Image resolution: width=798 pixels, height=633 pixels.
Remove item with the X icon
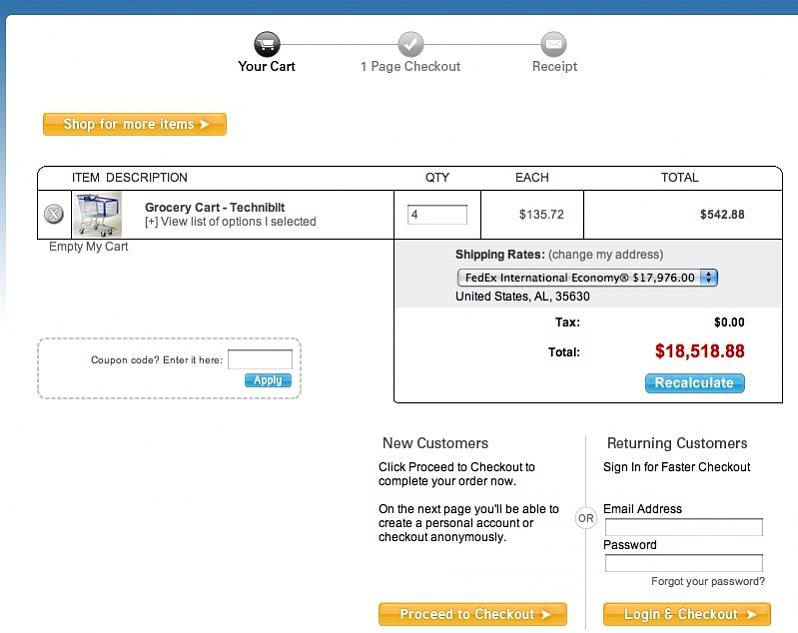pyautogui.click(x=54, y=214)
